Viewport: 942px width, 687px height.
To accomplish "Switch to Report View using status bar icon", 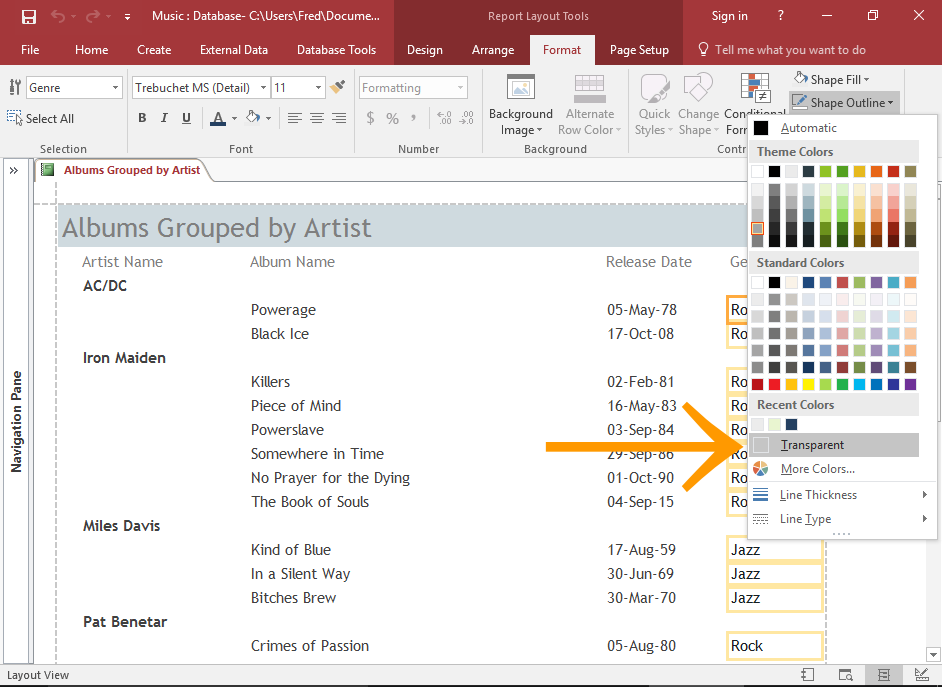I will pos(807,675).
